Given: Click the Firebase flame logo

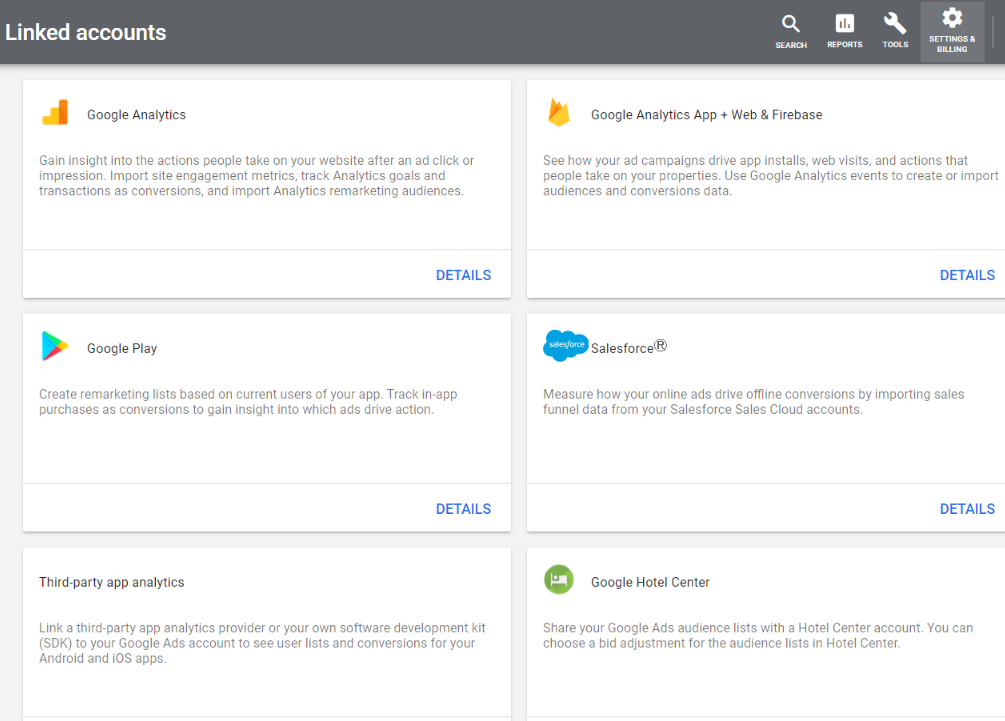Looking at the screenshot, I should tap(558, 112).
